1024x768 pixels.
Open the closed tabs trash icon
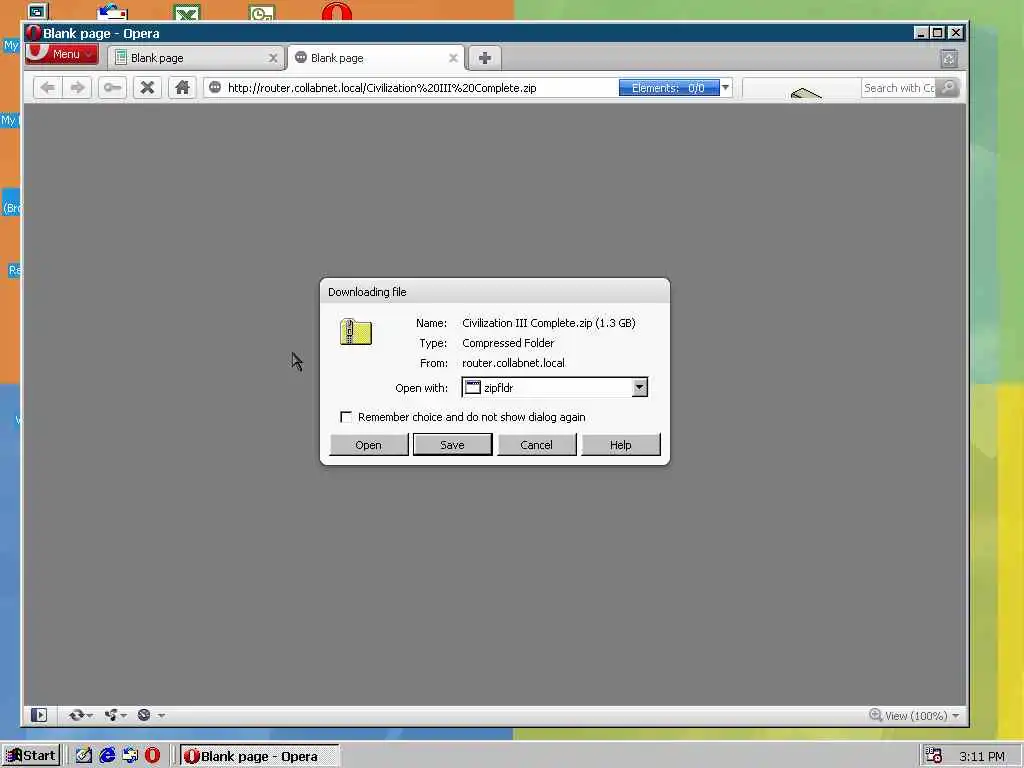(x=949, y=59)
